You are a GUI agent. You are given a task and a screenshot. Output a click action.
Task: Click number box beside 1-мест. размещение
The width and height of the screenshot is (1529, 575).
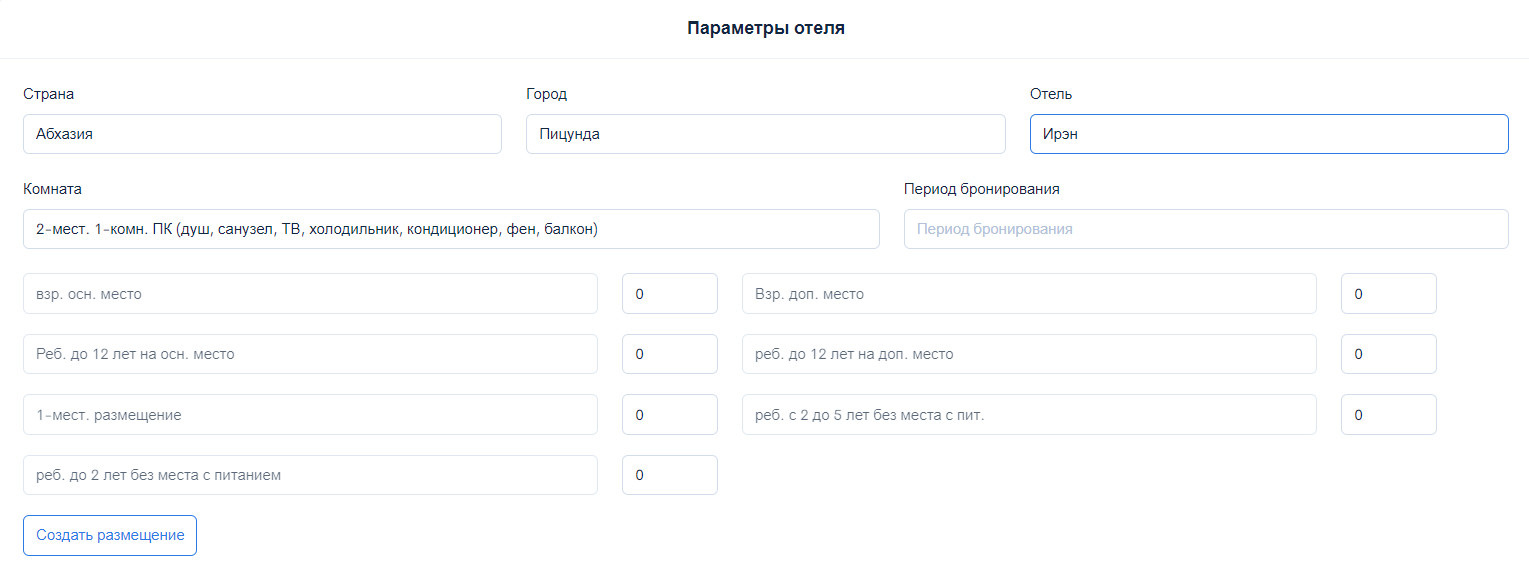(x=669, y=415)
